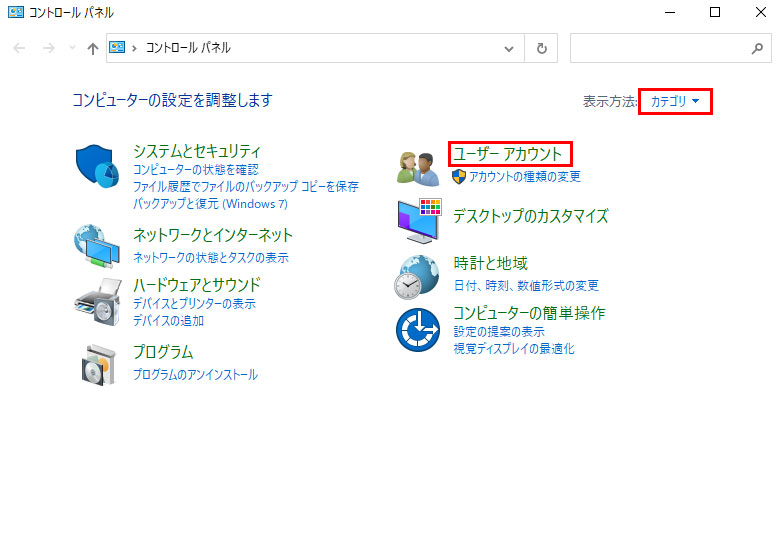The width and height of the screenshot is (779, 553).
Task: Open 時計と地域 category
Action: (490, 263)
